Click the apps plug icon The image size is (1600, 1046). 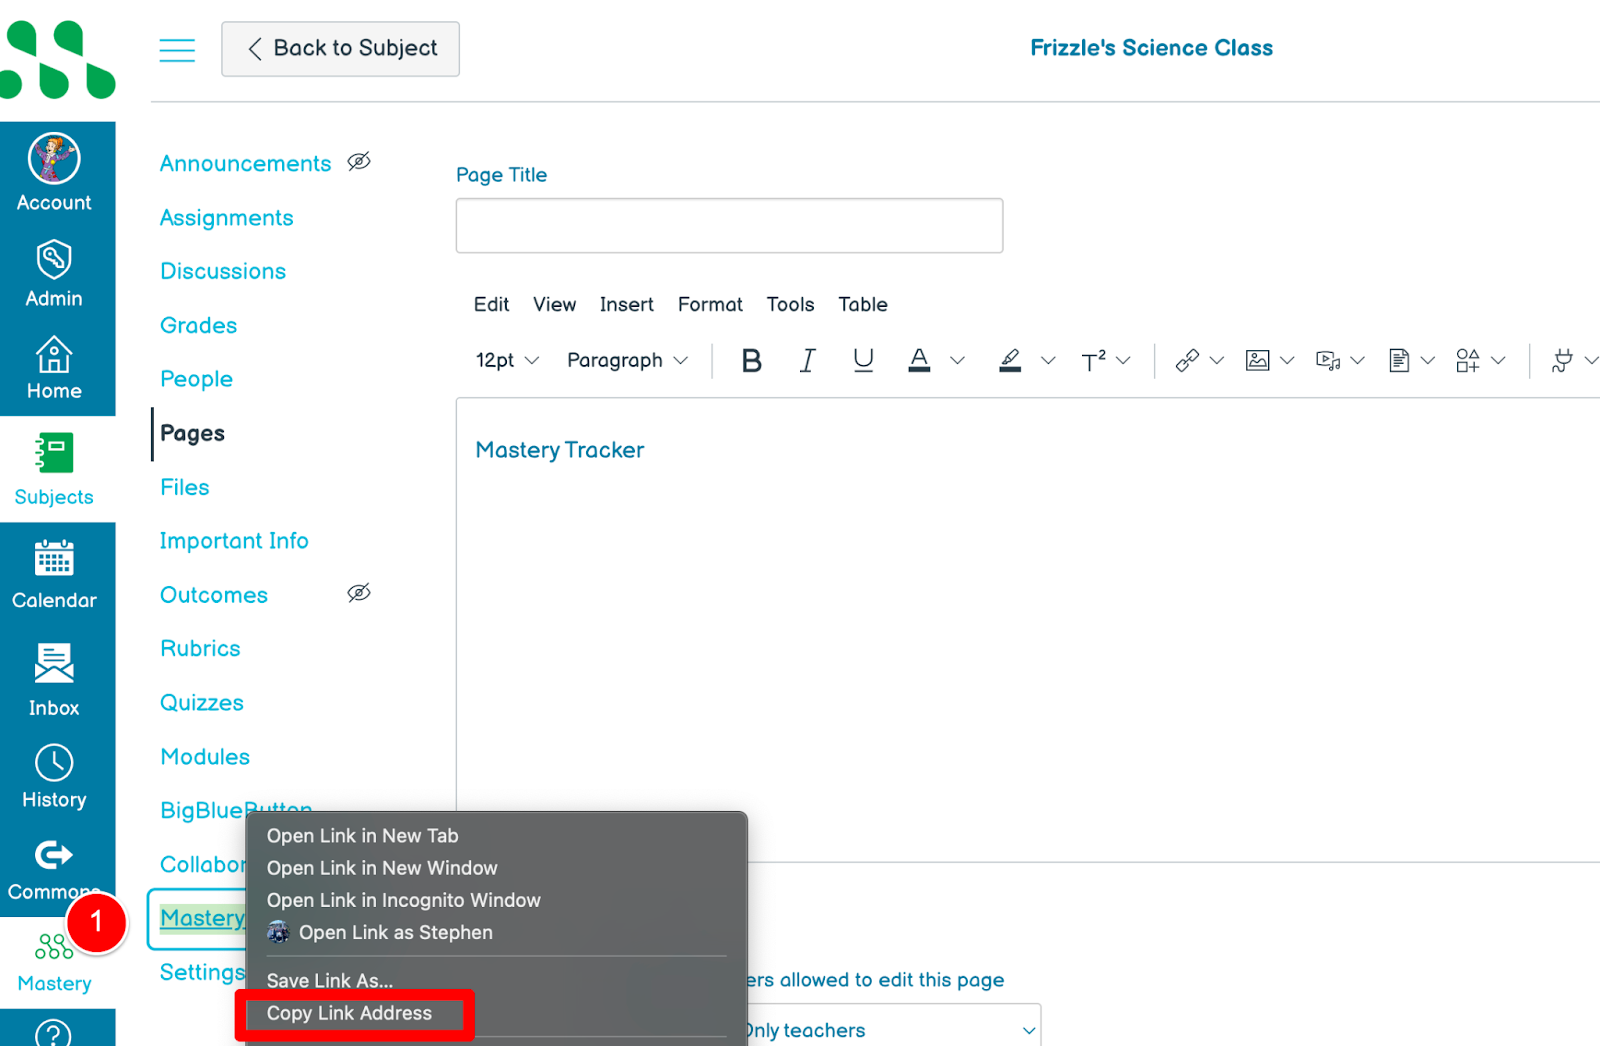pyautogui.click(x=1562, y=360)
